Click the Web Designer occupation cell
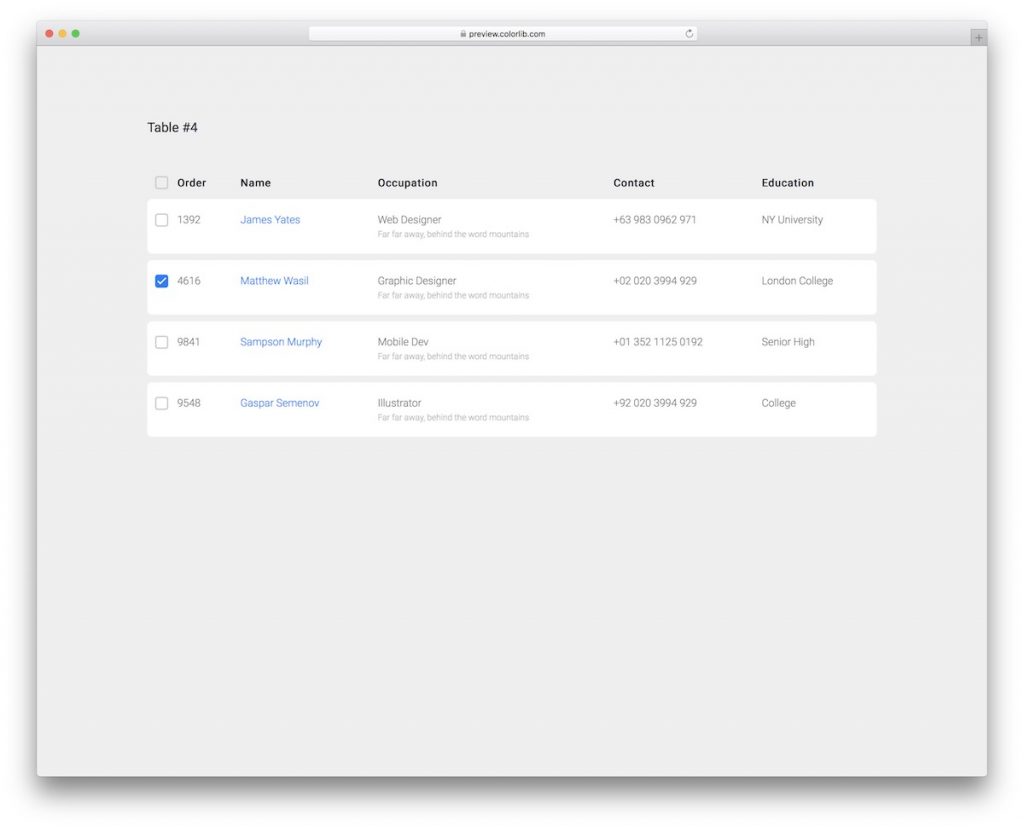The image size is (1024, 829). click(x=409, y=219)
